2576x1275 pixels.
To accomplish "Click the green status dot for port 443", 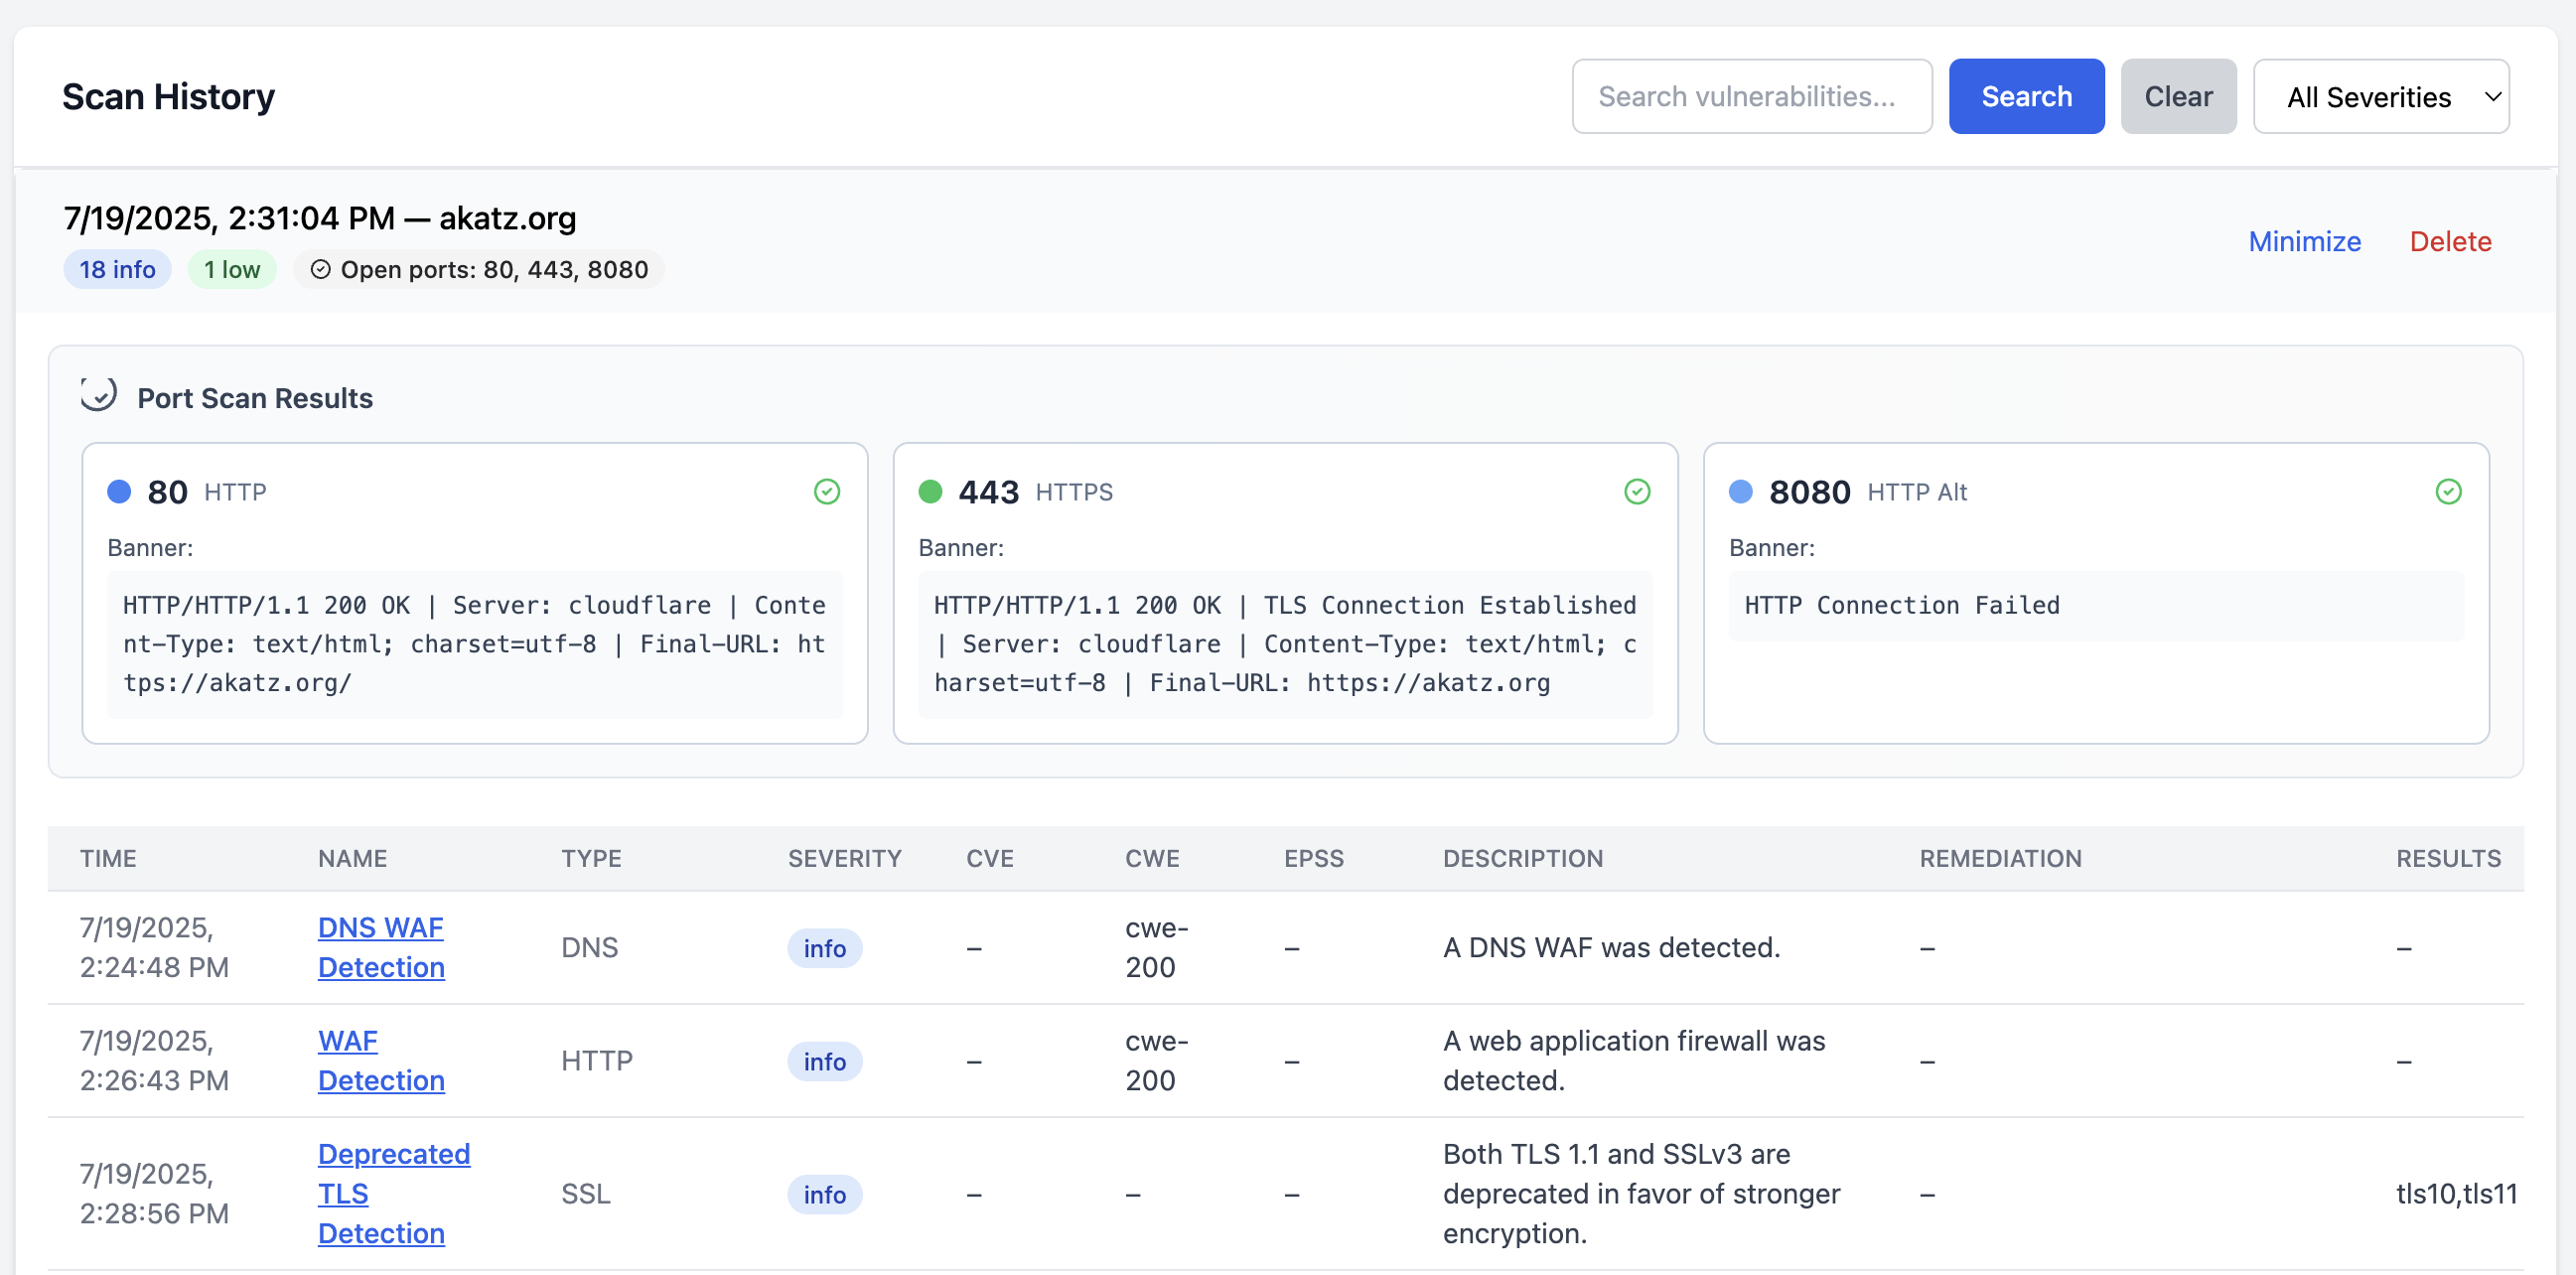I will coord(930,492).
